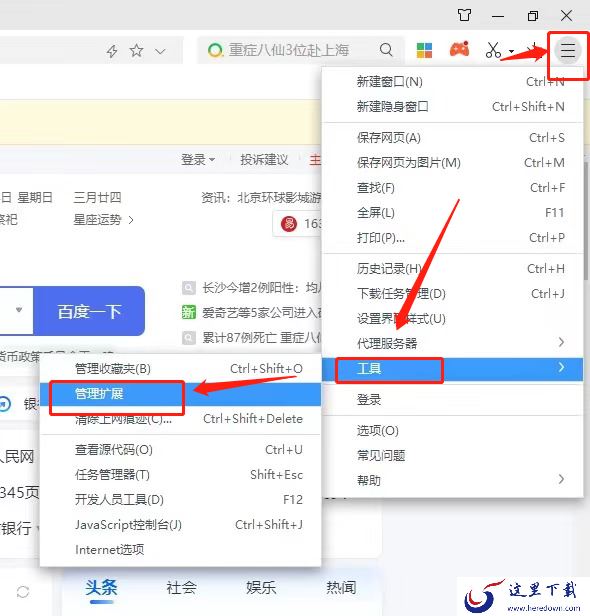Open the screenshot tool dropdown arrow
Screen dimensions: 590x616
511,51
